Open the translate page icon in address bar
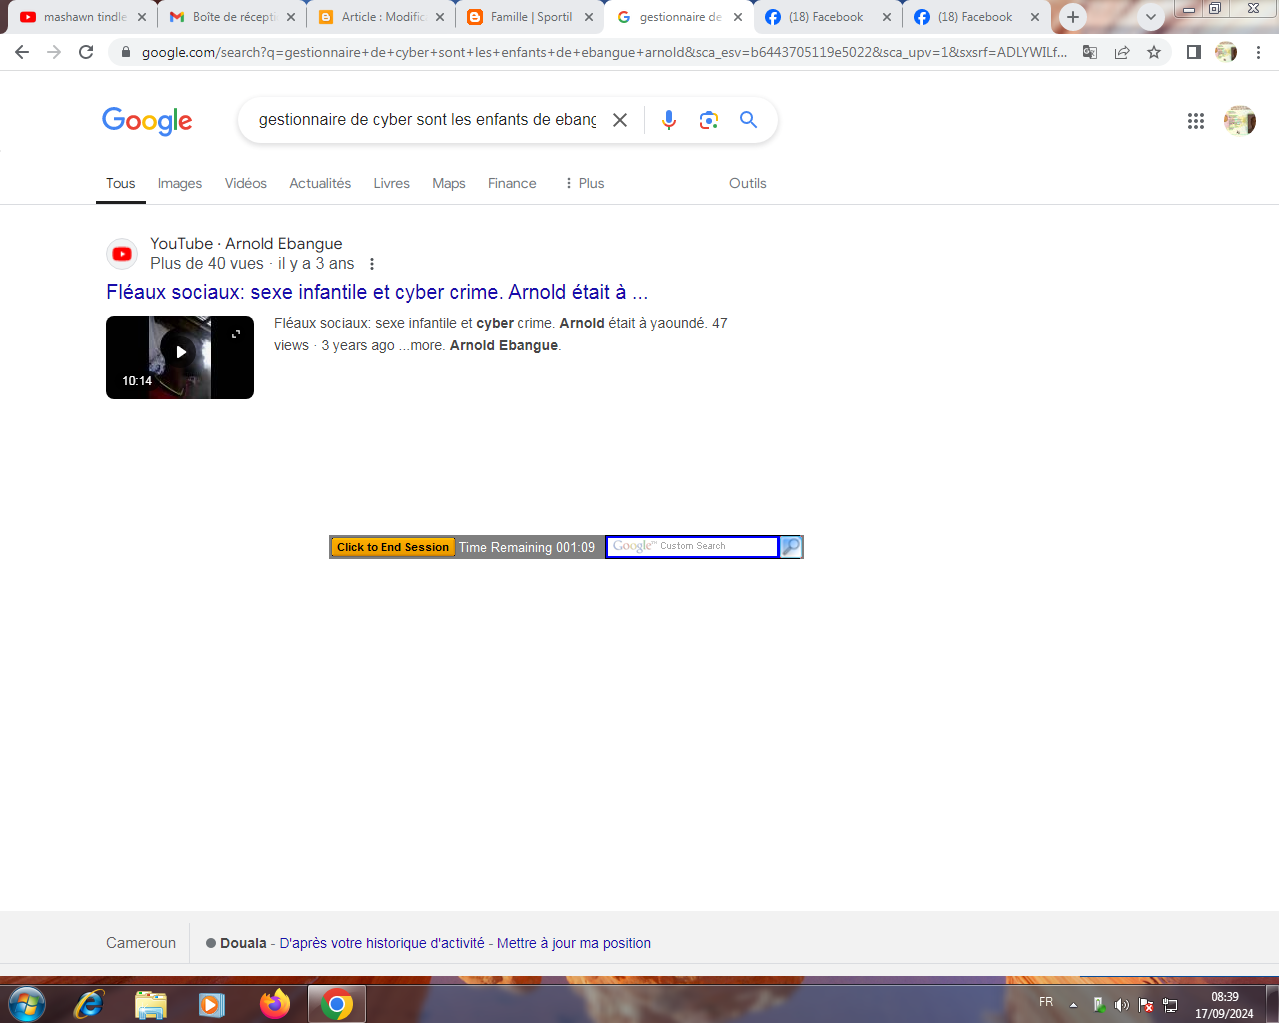This screenshot has height=1023, width=1279. pos(1090,52)
